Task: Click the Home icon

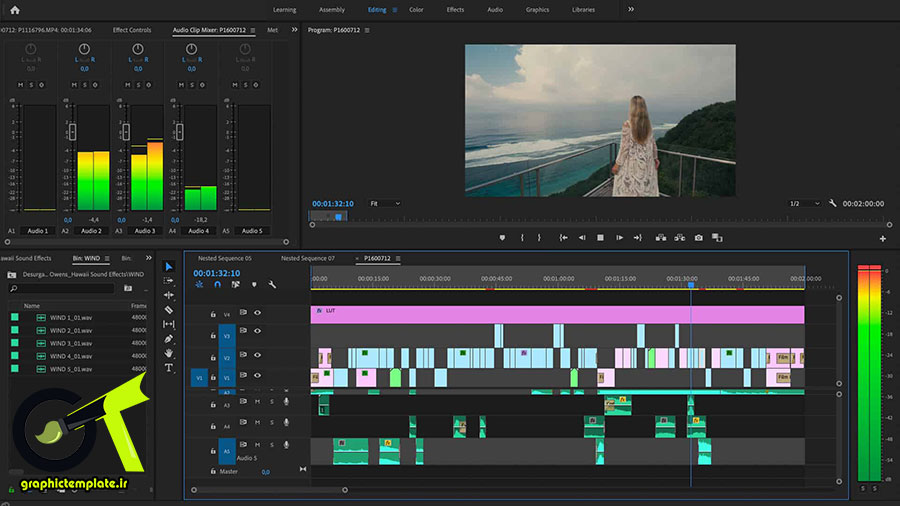Action: pyautogui.click(x=15, y=10)
